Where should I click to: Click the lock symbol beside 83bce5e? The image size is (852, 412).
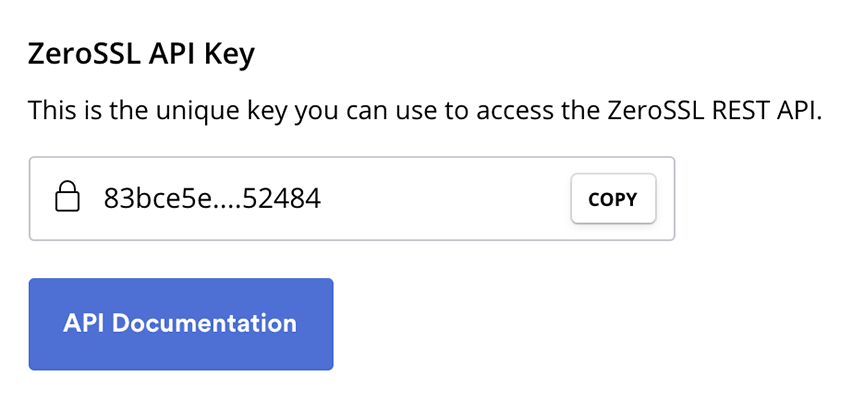[67, 197]
